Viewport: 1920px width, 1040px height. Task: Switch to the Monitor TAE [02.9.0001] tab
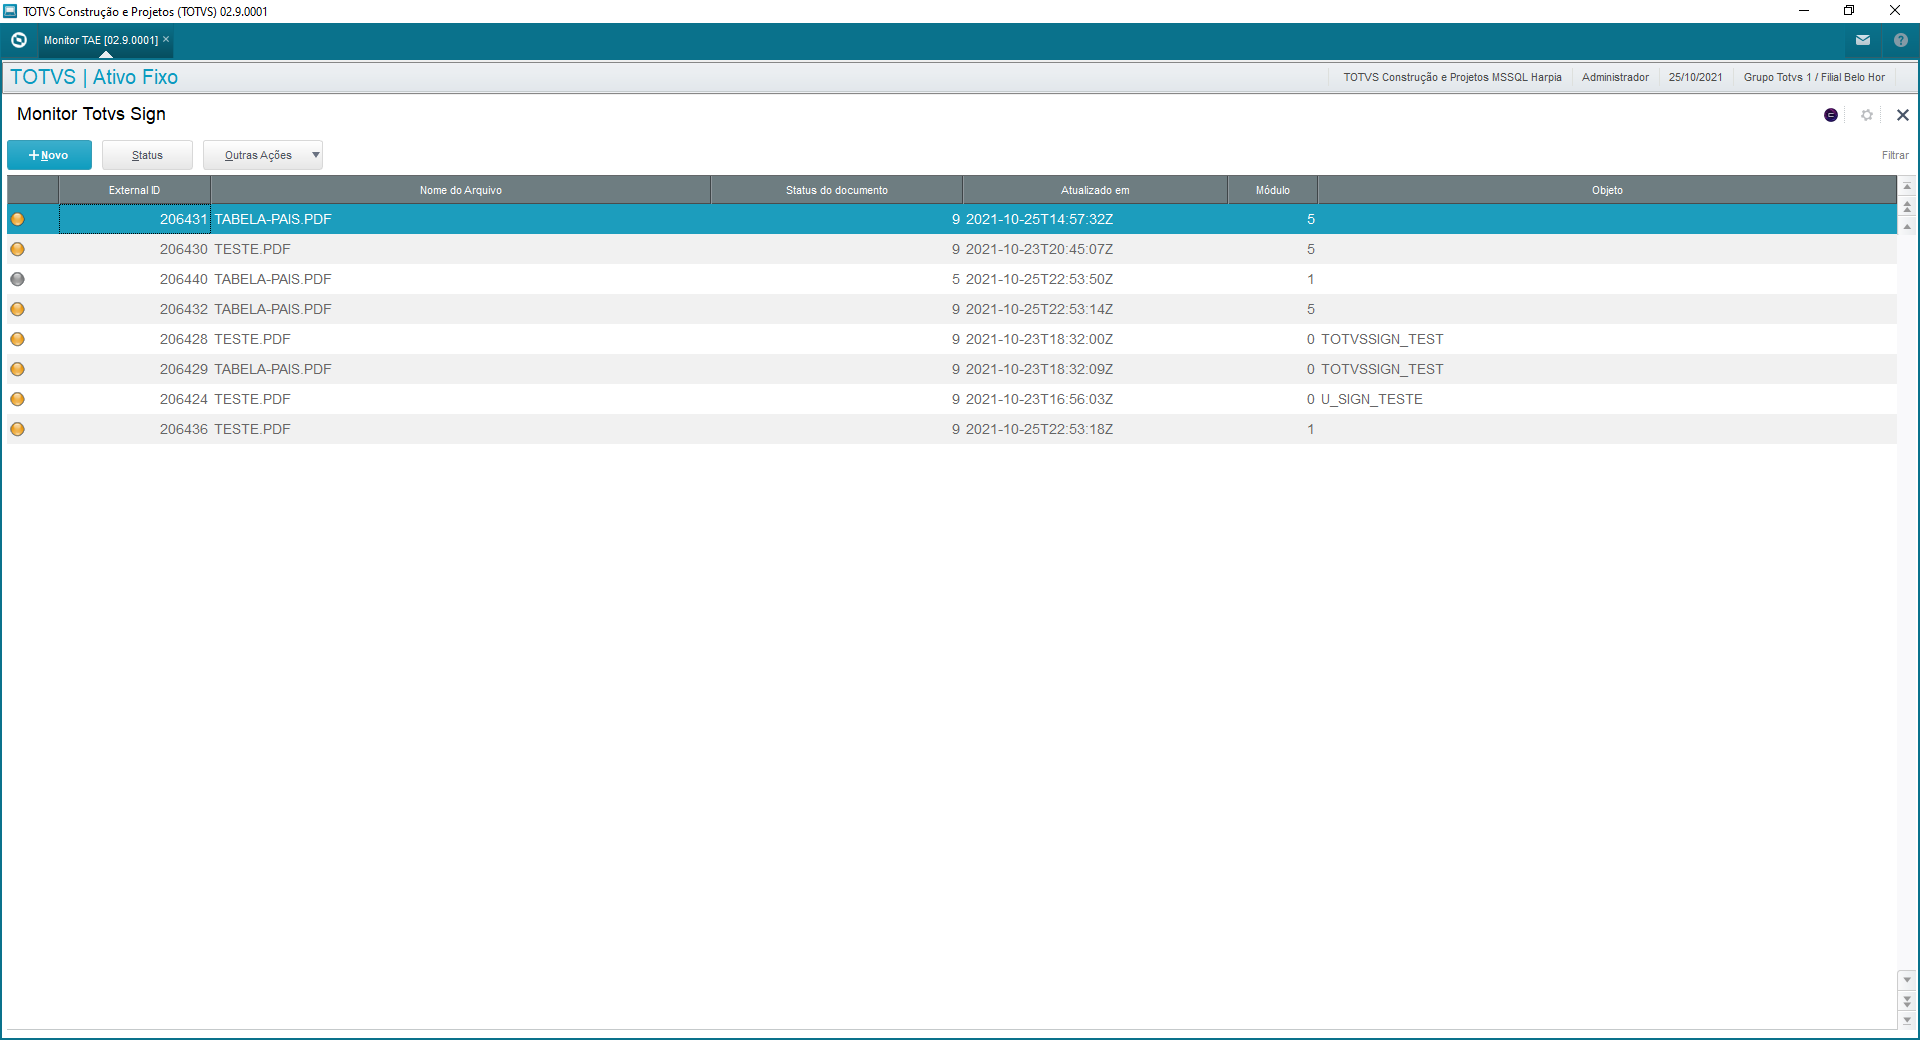(x=101, y=40)
